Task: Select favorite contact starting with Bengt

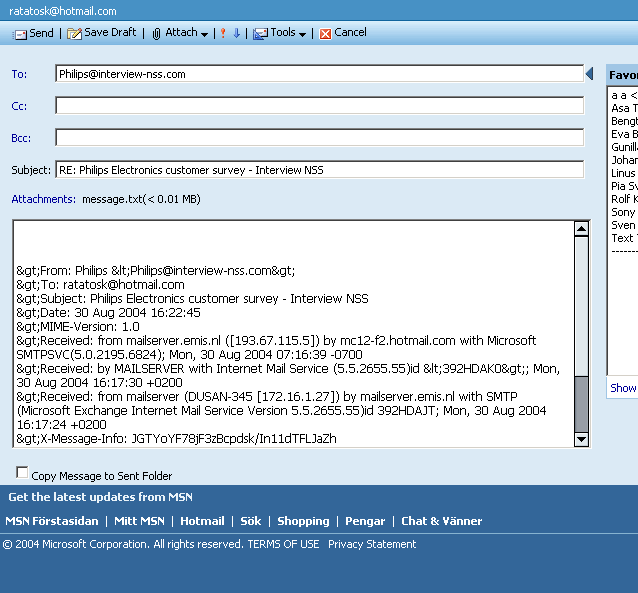Action: click(624, 121)
